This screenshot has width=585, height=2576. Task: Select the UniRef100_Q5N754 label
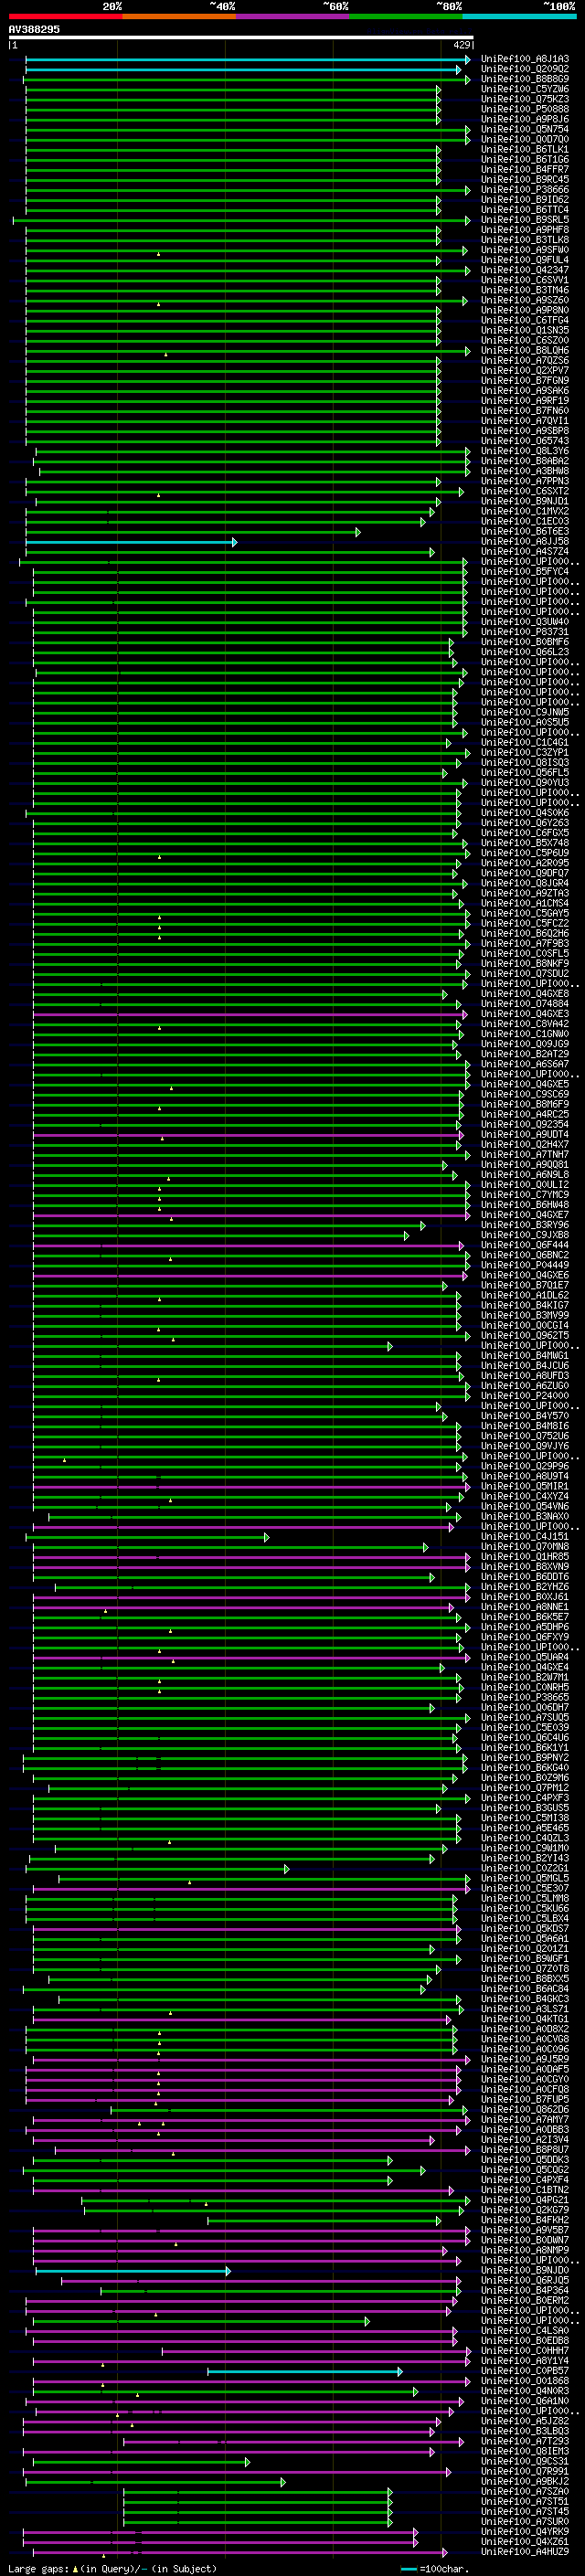point(525,129)
